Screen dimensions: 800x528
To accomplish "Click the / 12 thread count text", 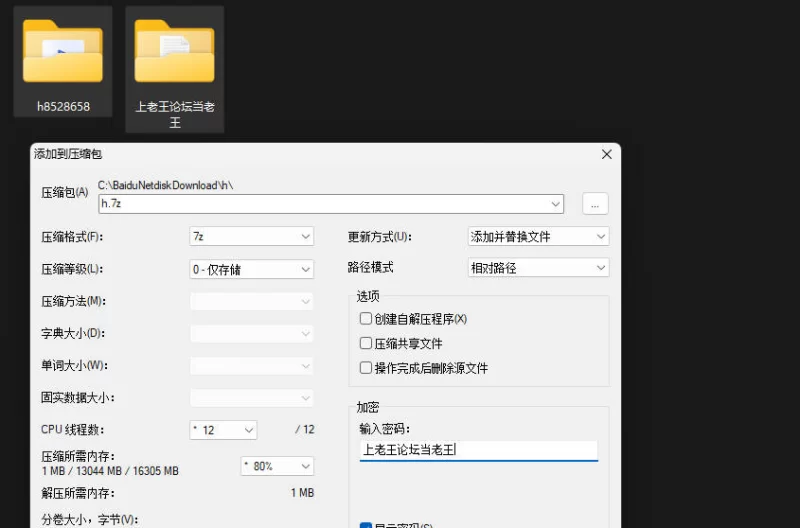I will point(305,430).
